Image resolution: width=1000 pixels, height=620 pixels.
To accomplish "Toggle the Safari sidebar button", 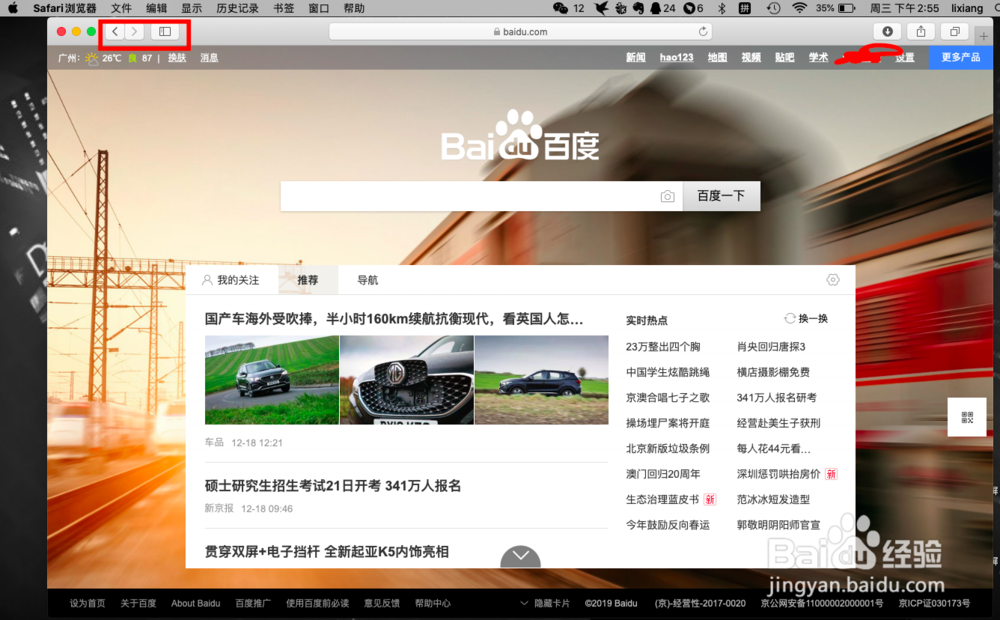I will tap(165, 31).
